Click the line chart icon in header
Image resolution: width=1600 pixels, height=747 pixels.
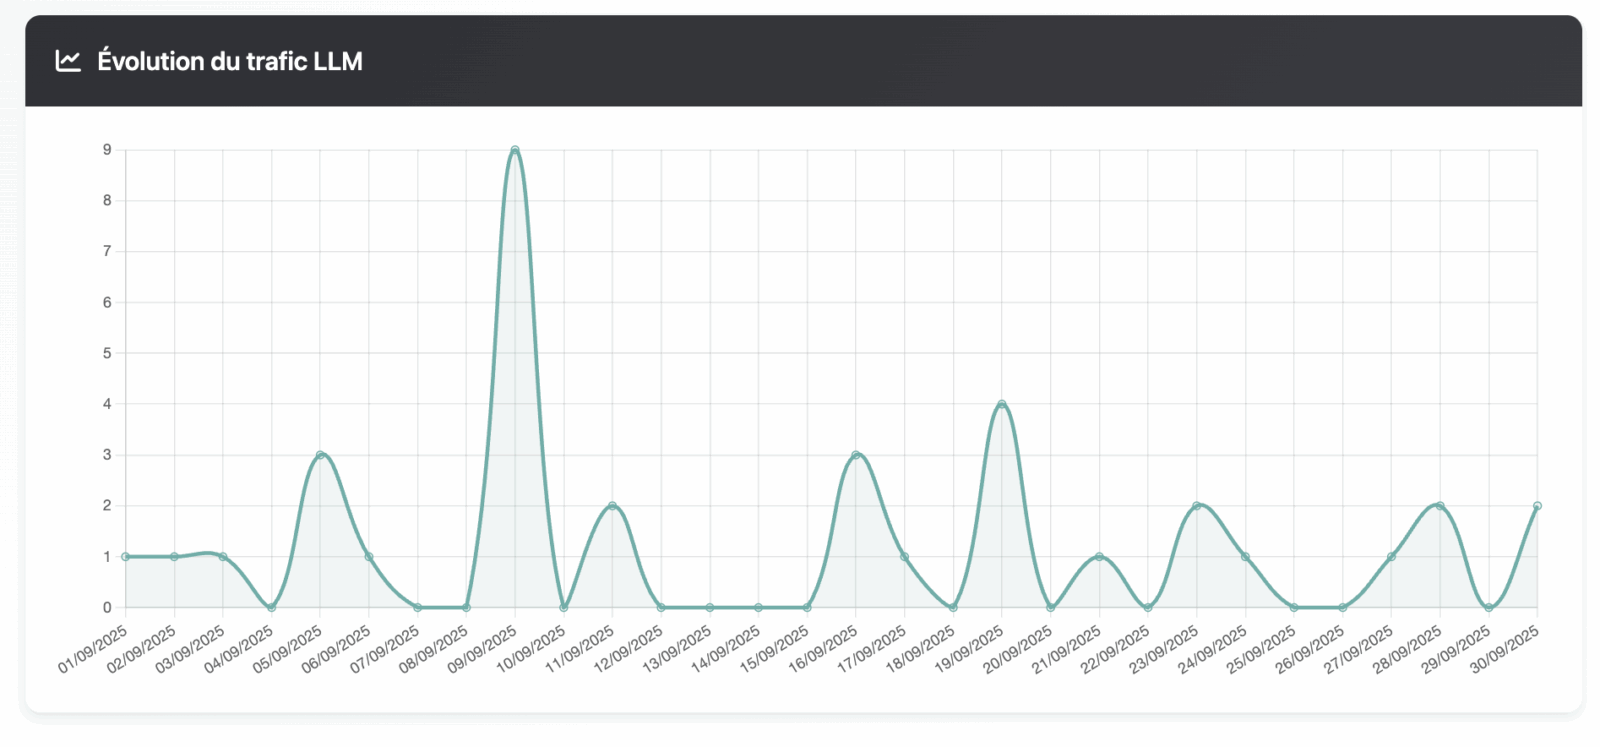click(x=68, y=61)
